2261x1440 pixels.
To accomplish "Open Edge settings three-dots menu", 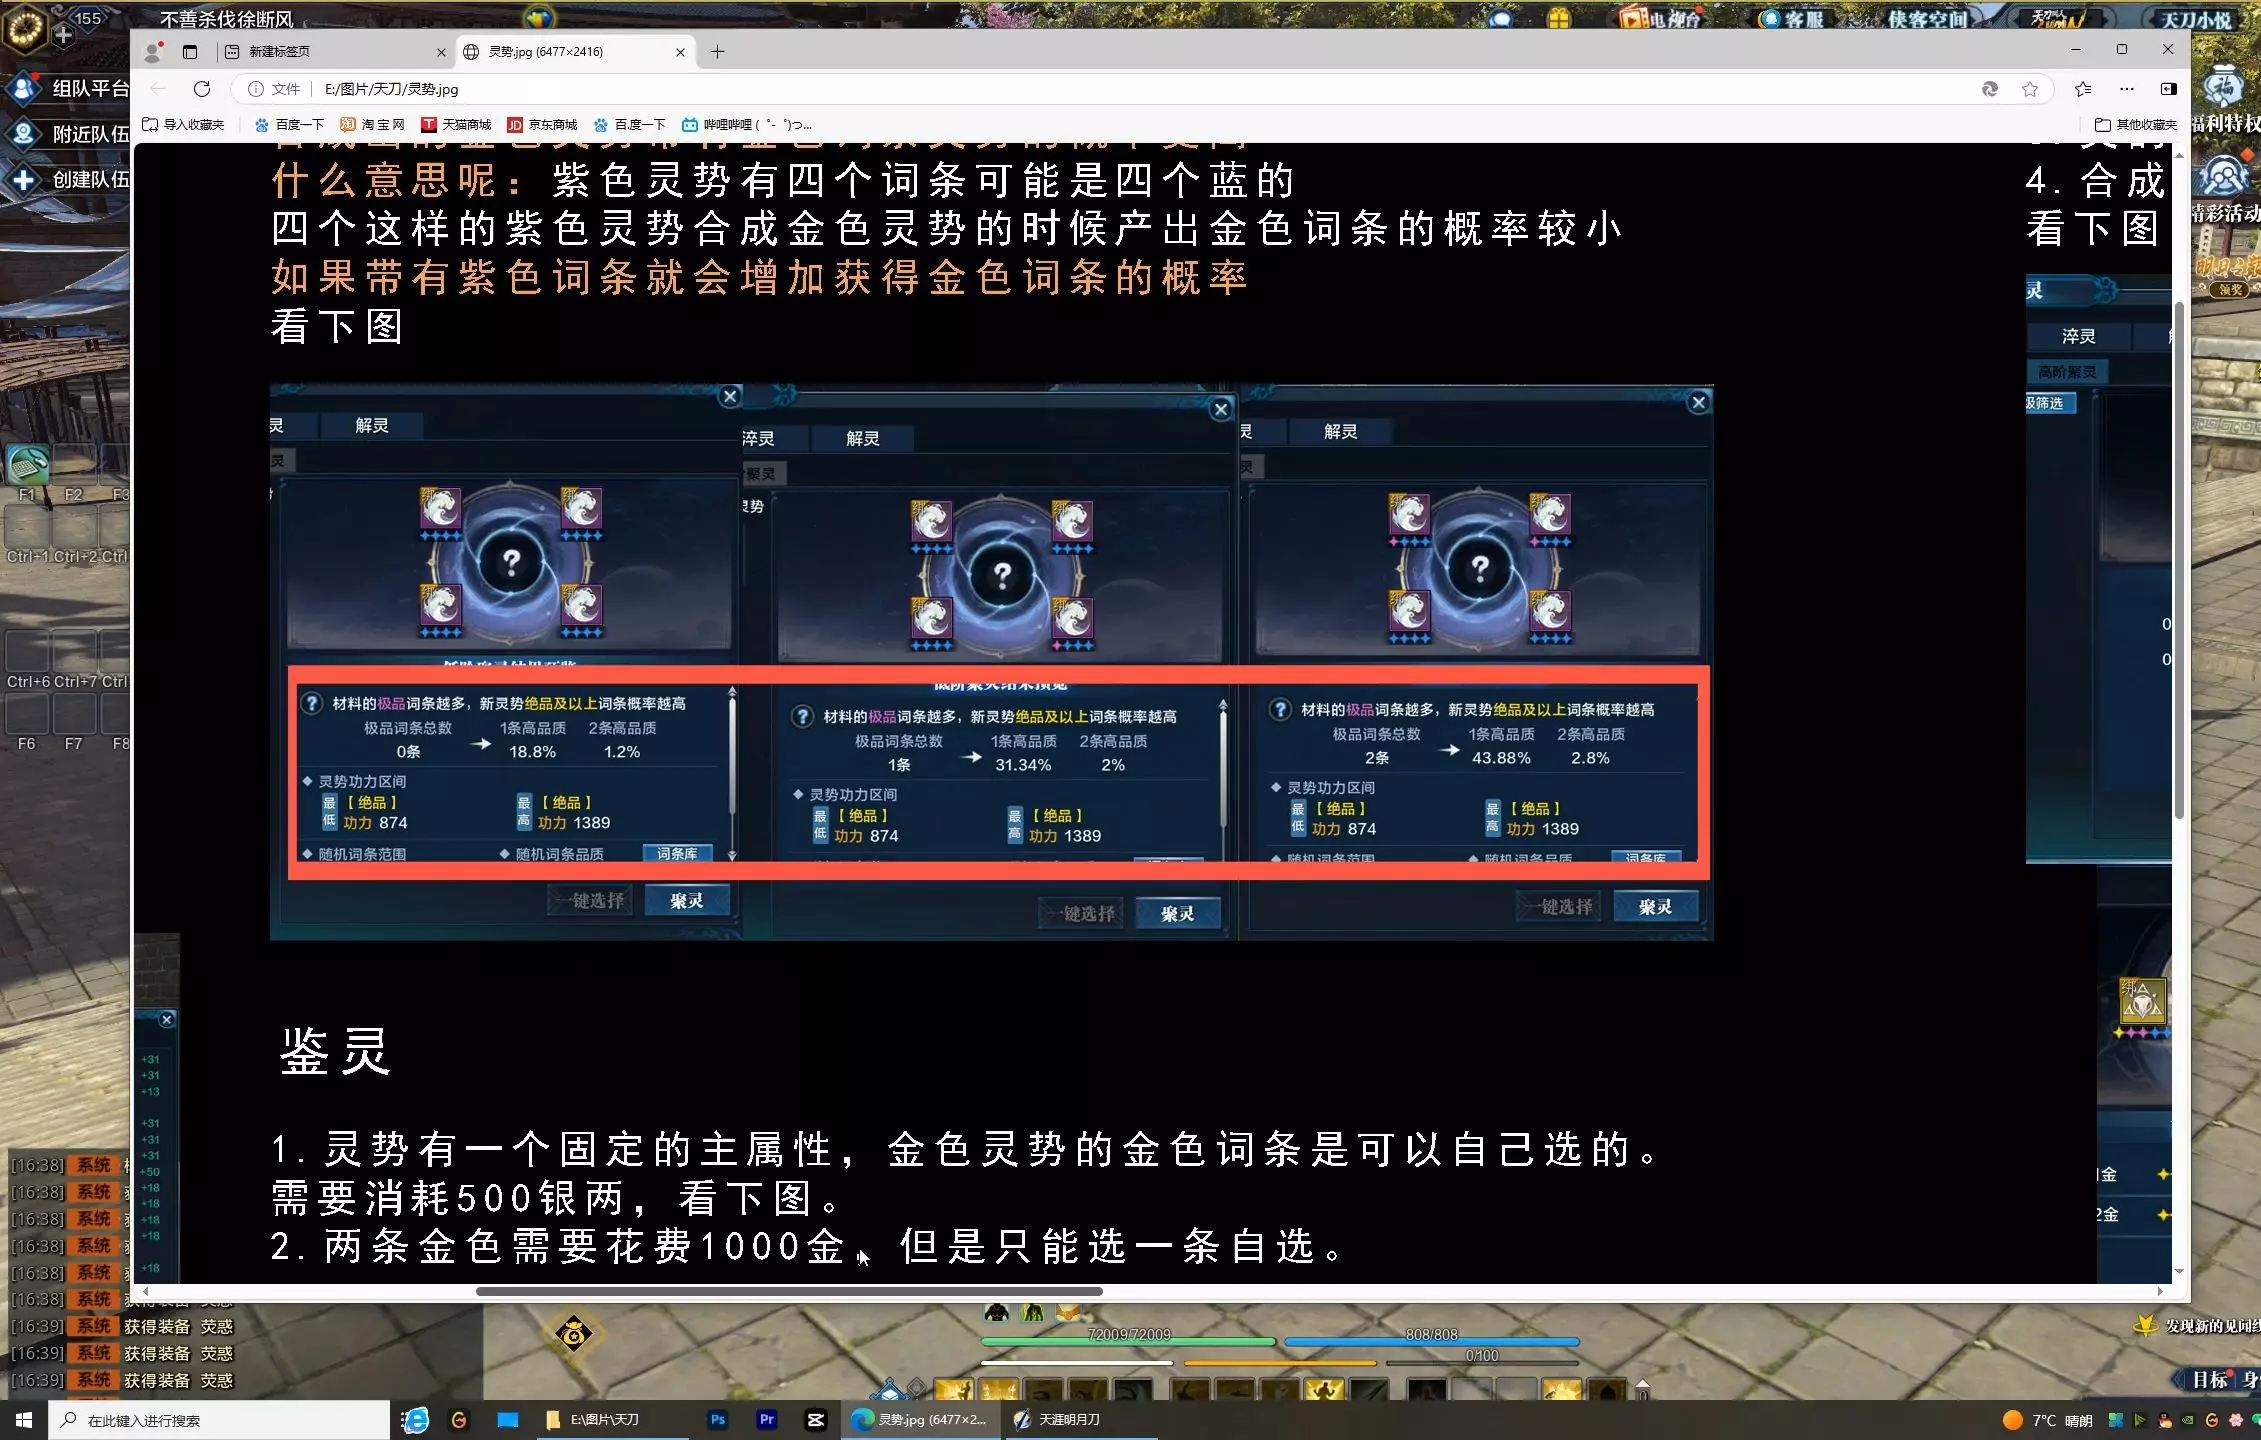I will 2127,89.
